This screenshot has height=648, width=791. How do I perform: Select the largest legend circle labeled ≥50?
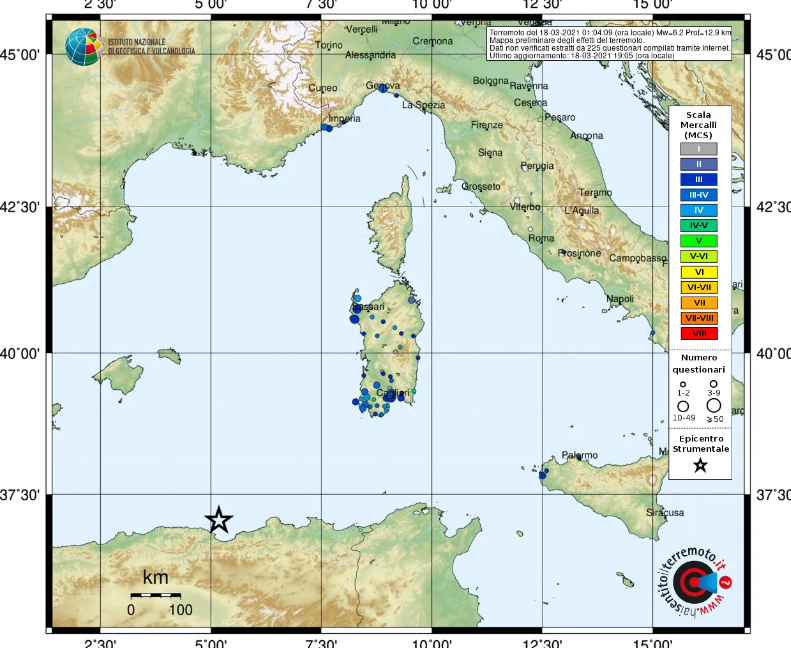click(x=714, y=406)
